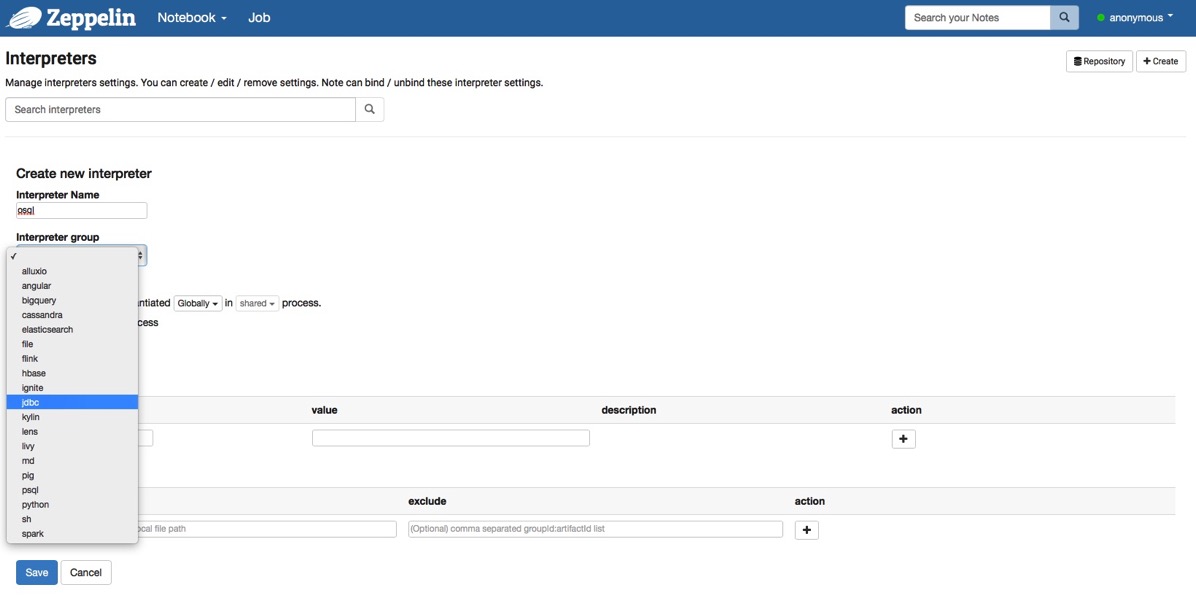The image size is (1196, 604).
Task: Click the exclude artifacts input field
Action: (x=595, y=528)
